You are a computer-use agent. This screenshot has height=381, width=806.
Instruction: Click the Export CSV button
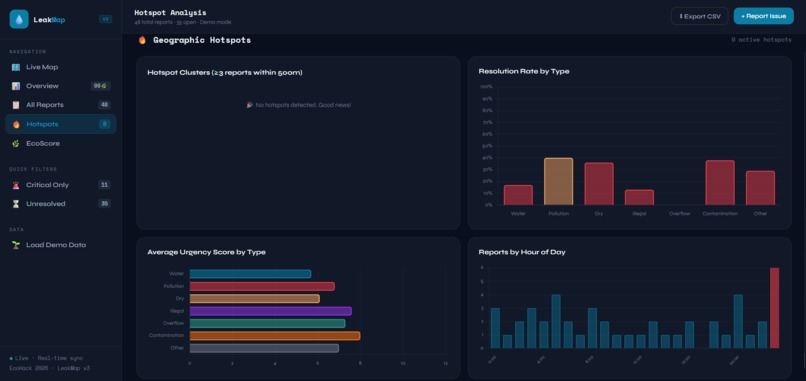699,16
